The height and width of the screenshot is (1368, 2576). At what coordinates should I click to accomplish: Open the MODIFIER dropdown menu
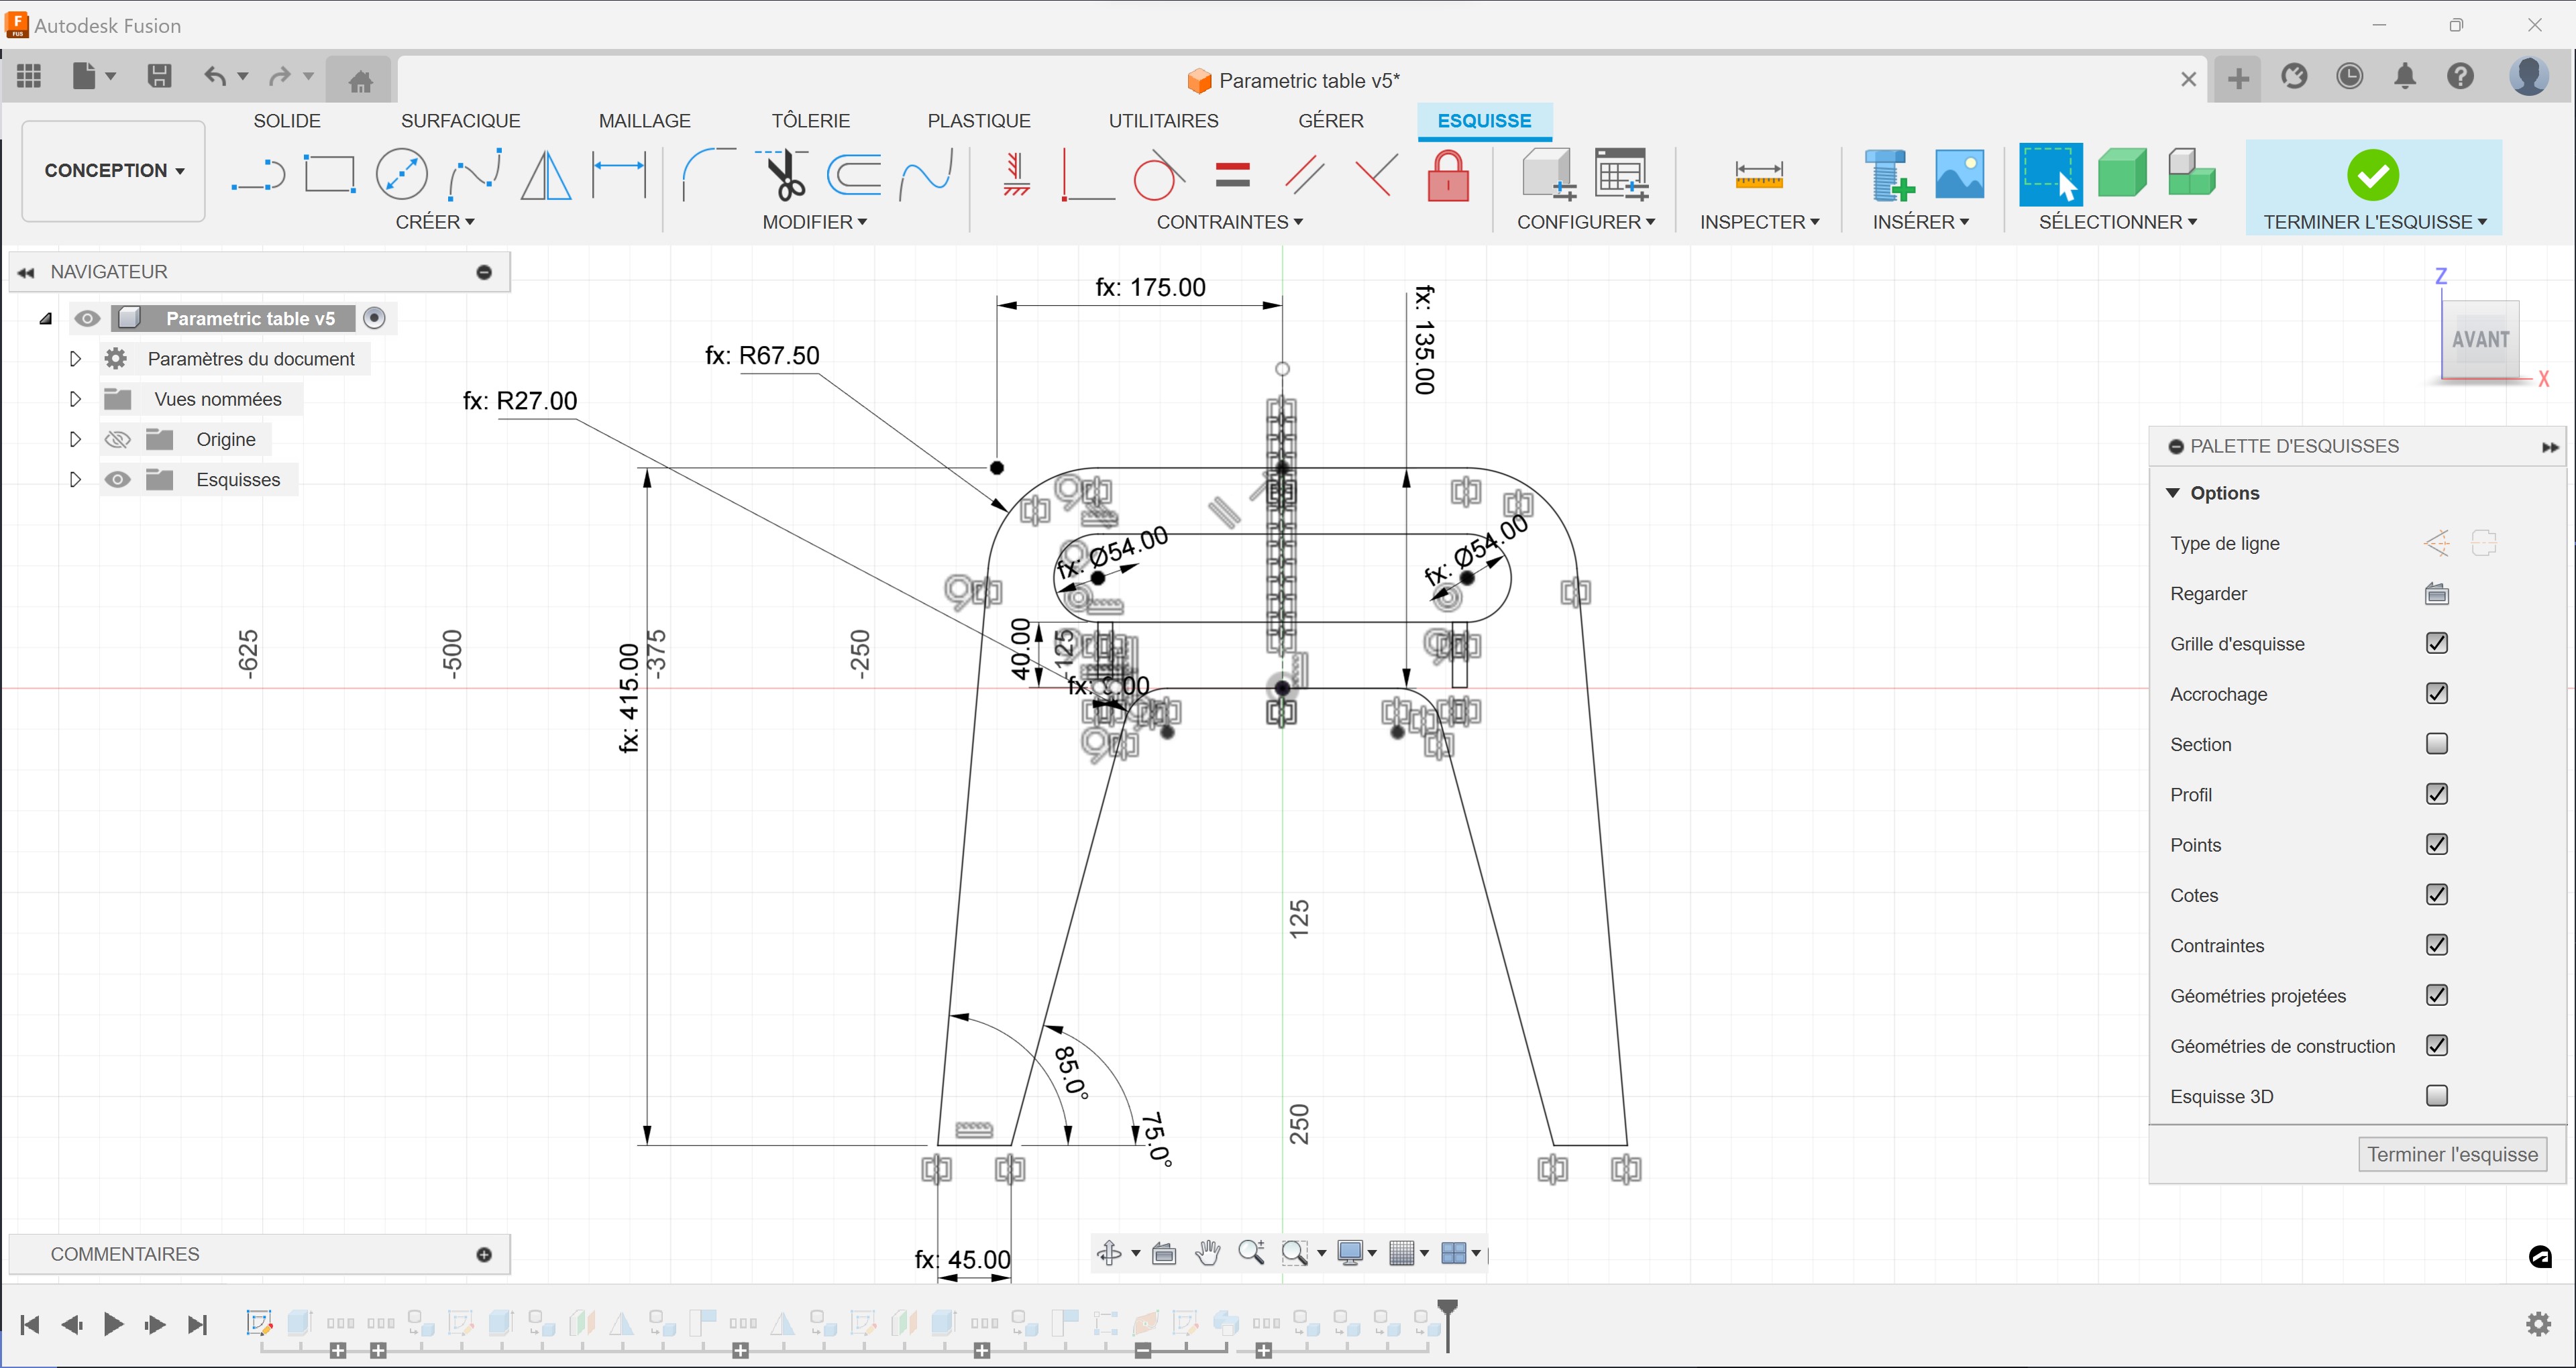pos(814,222)
